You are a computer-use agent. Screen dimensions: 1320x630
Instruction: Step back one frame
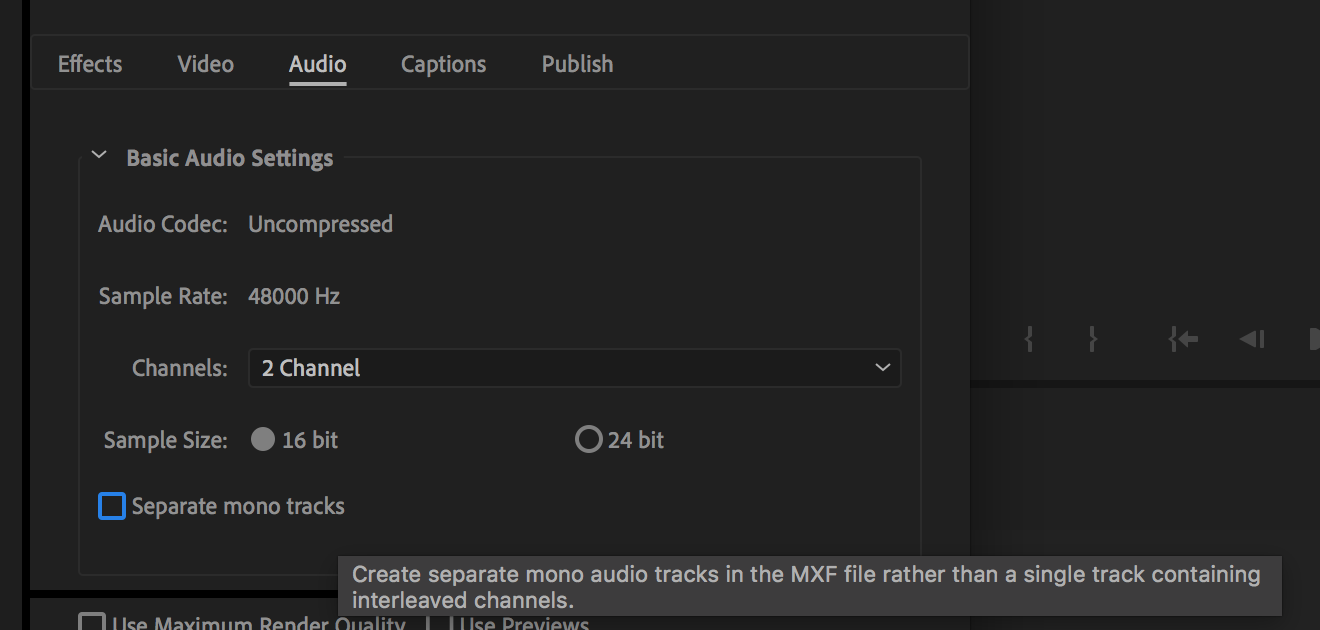(x=1250, y=339)
